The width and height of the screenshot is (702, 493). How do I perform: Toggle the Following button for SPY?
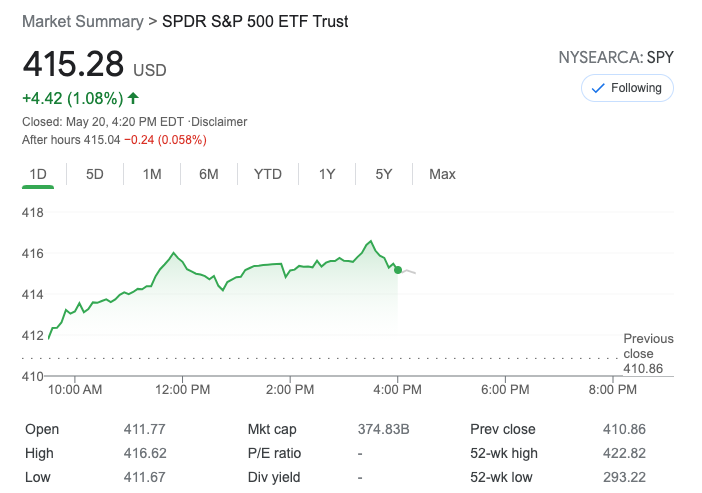tap(627, 88)
